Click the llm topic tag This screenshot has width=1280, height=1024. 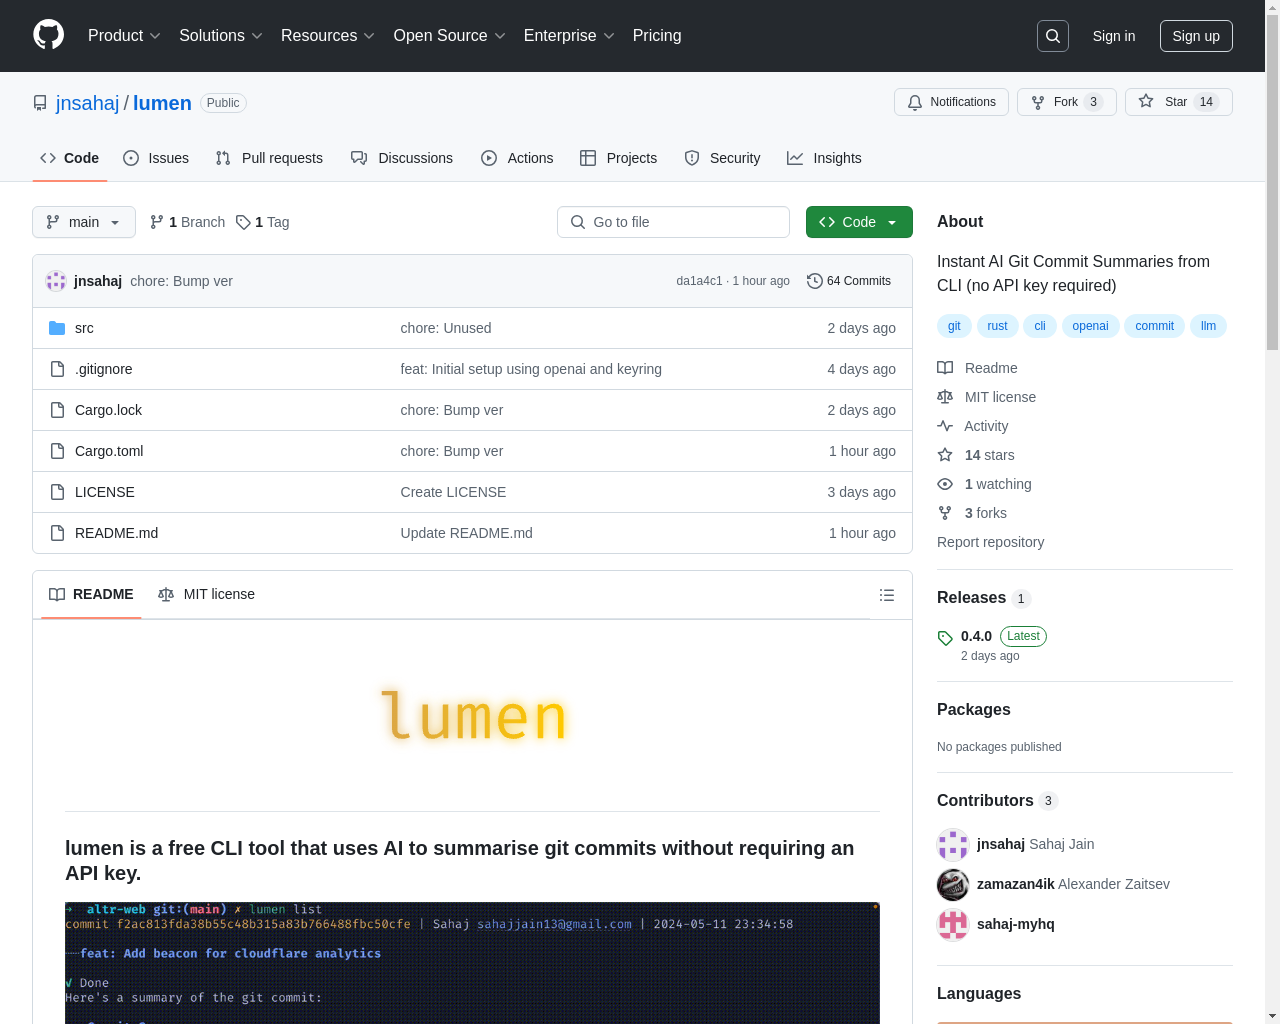click(1208, 326)
